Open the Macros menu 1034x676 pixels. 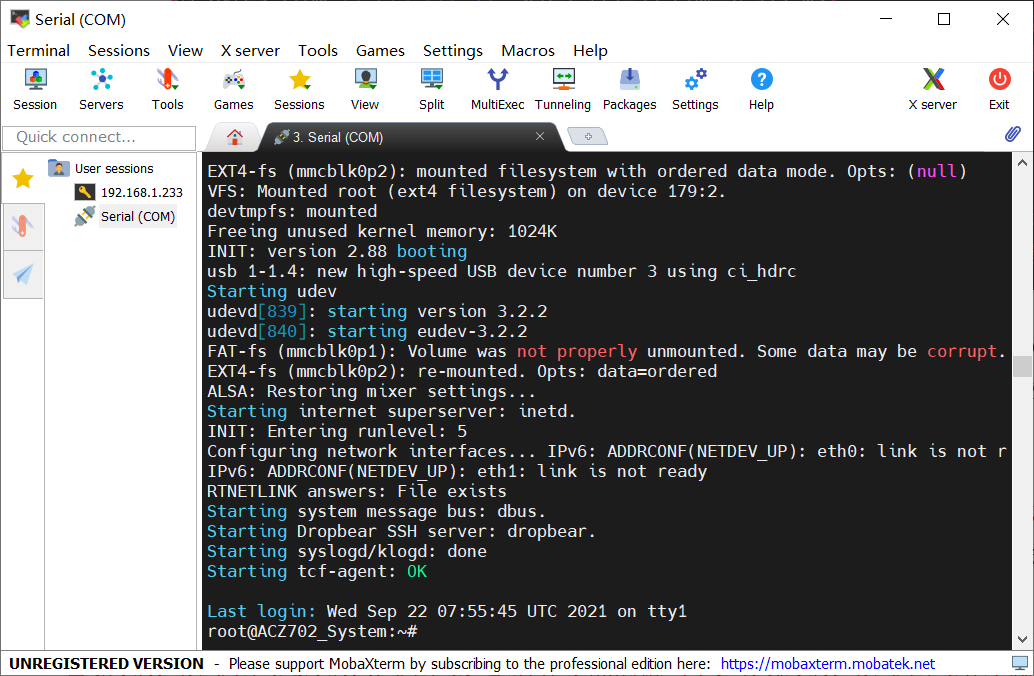[528, 50]
